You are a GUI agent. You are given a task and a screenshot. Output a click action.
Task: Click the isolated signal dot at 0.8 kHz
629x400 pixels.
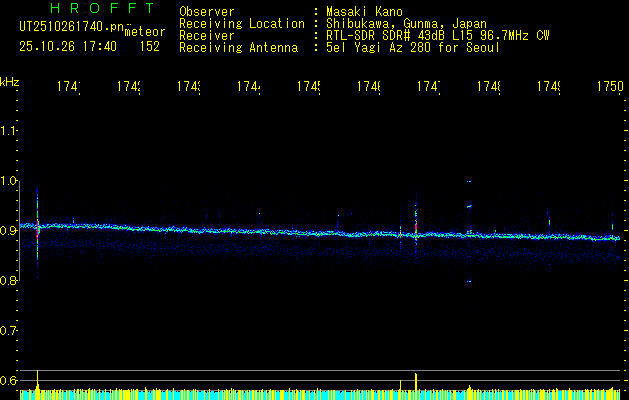point(469,281)
